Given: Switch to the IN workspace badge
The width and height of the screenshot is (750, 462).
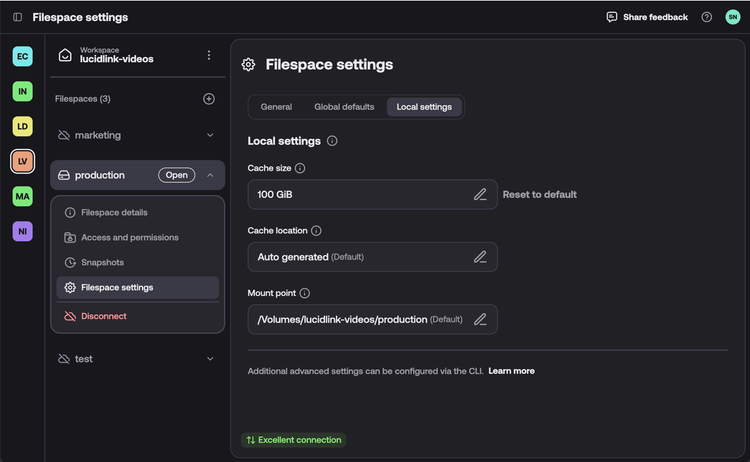Looking at the screenshot, I should (22, 91).
